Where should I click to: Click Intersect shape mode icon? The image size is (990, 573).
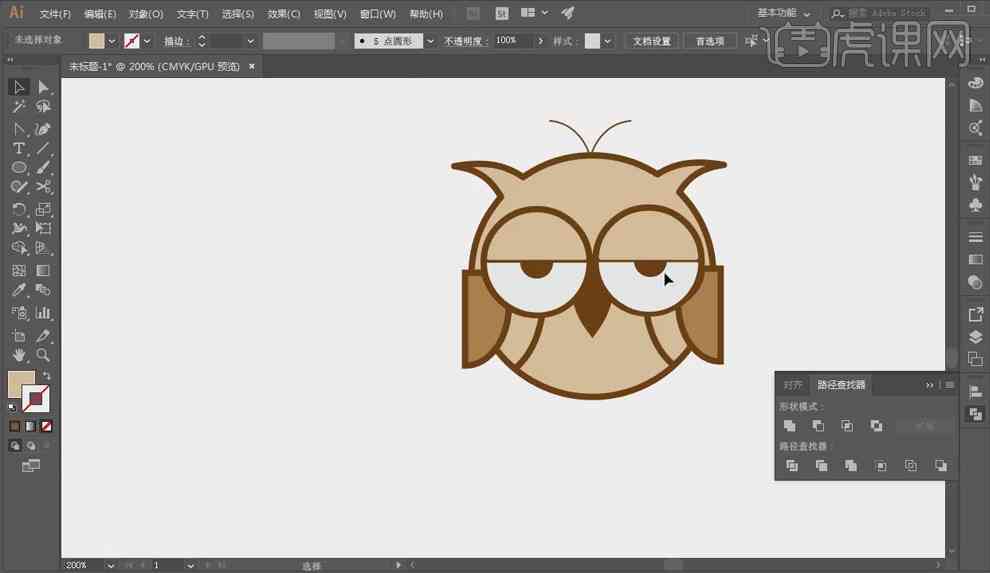tap(847, 426)
